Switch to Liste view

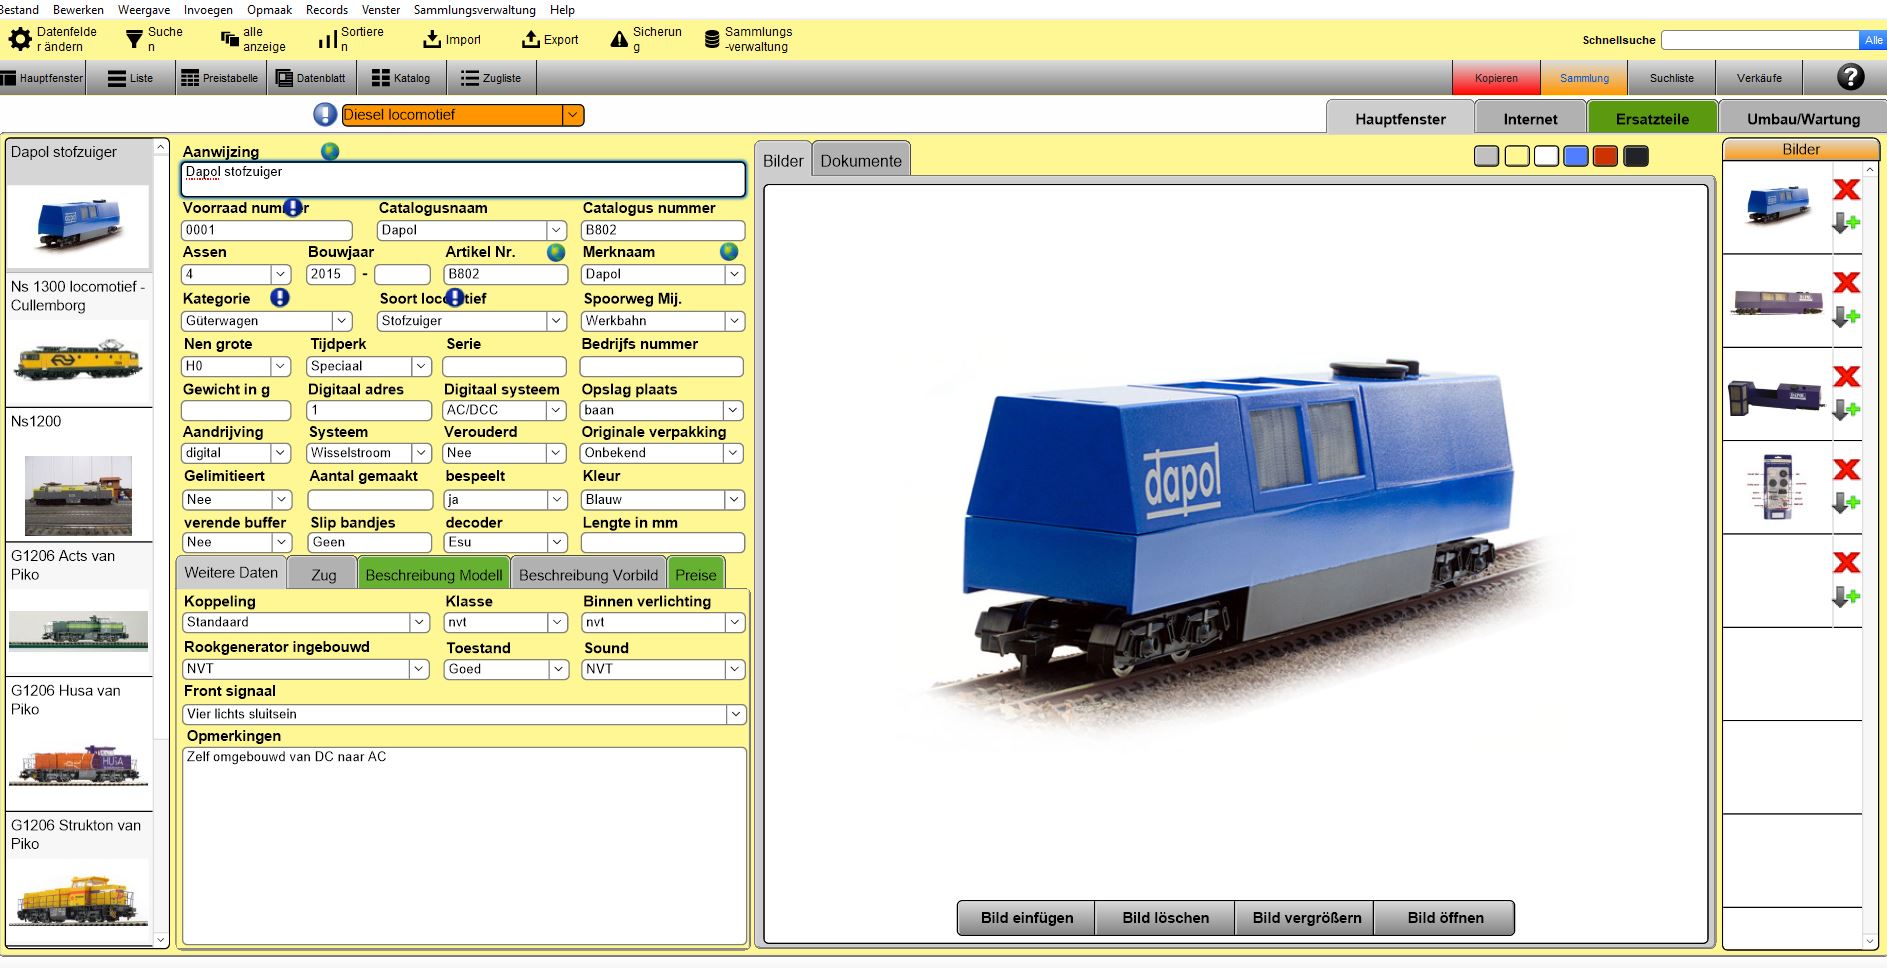pos(131,78)
